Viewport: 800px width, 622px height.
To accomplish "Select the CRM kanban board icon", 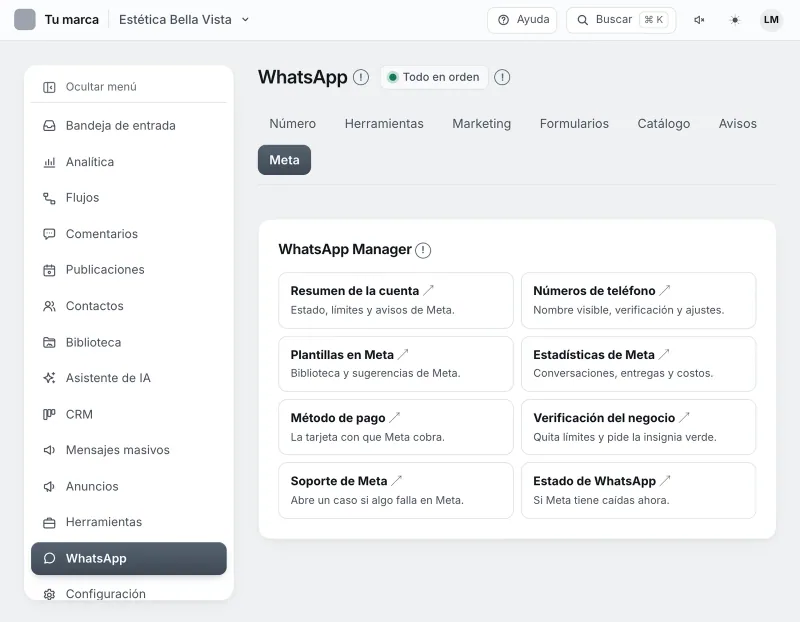I will click(49, 414).
